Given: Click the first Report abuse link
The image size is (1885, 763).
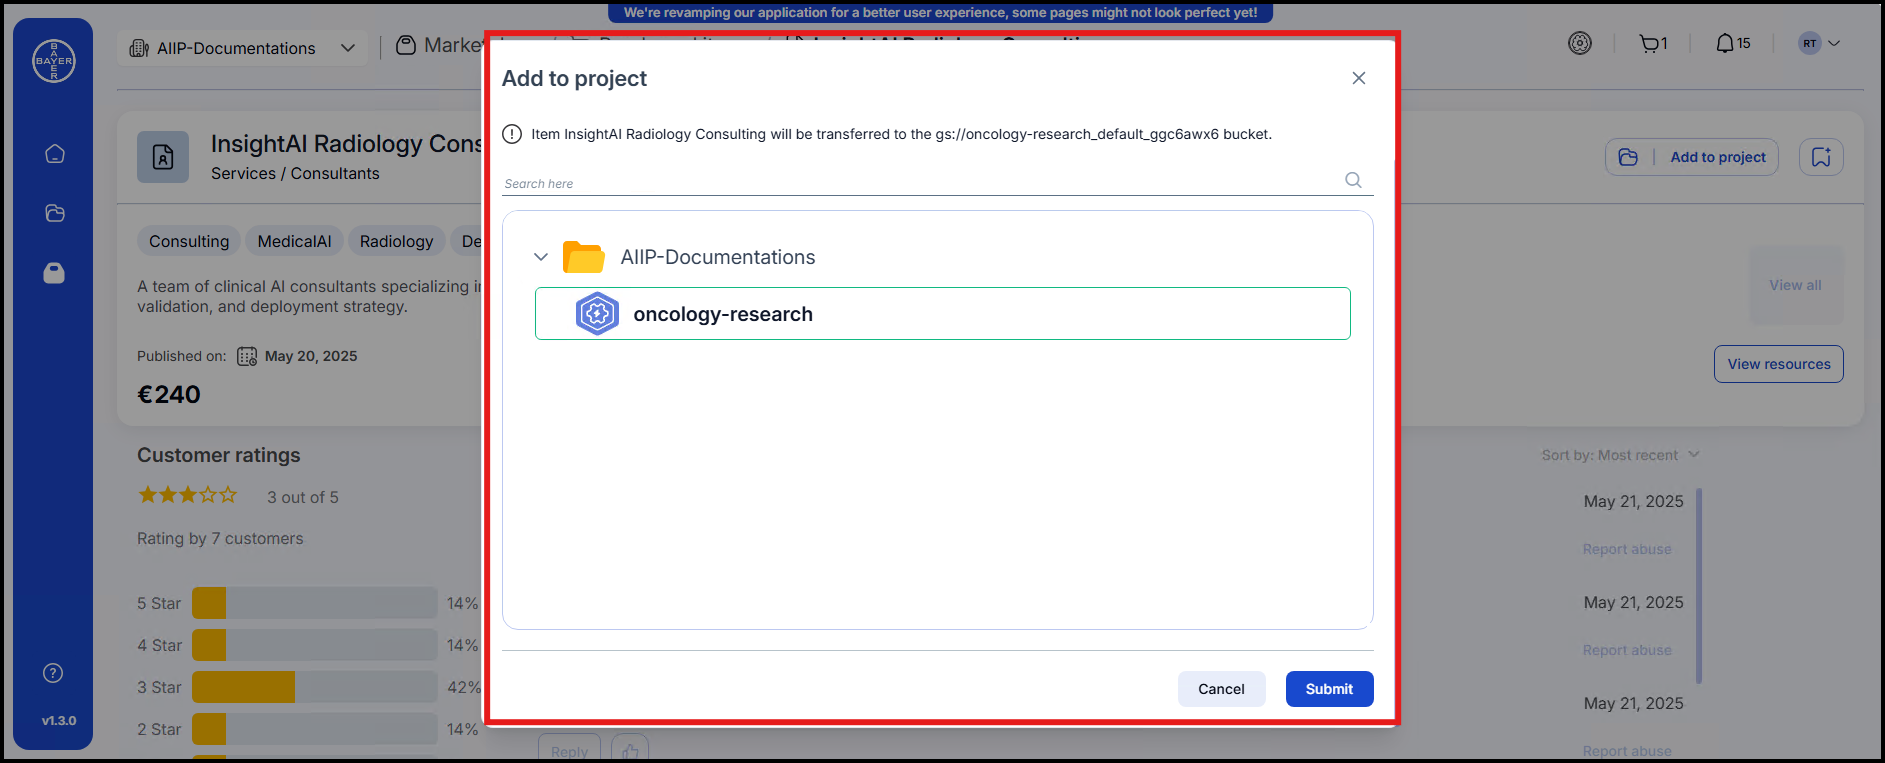Looking at the screenshot, I should click(x=1627, y=549).
